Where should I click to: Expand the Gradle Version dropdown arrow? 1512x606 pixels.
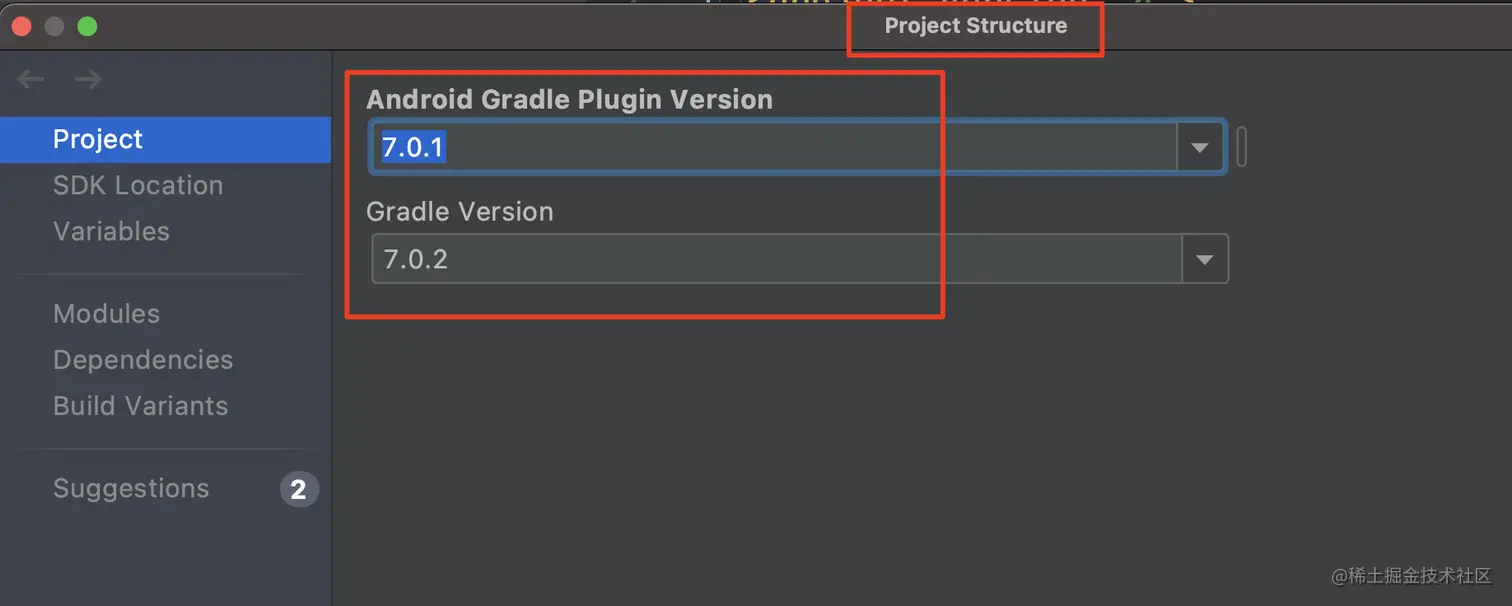coord(1204,260)
